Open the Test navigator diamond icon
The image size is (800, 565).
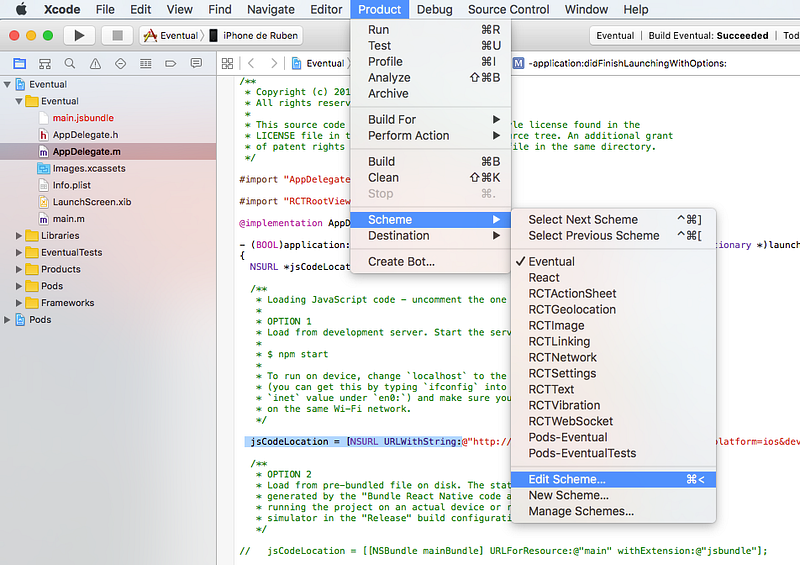click(x=120, y=63)
